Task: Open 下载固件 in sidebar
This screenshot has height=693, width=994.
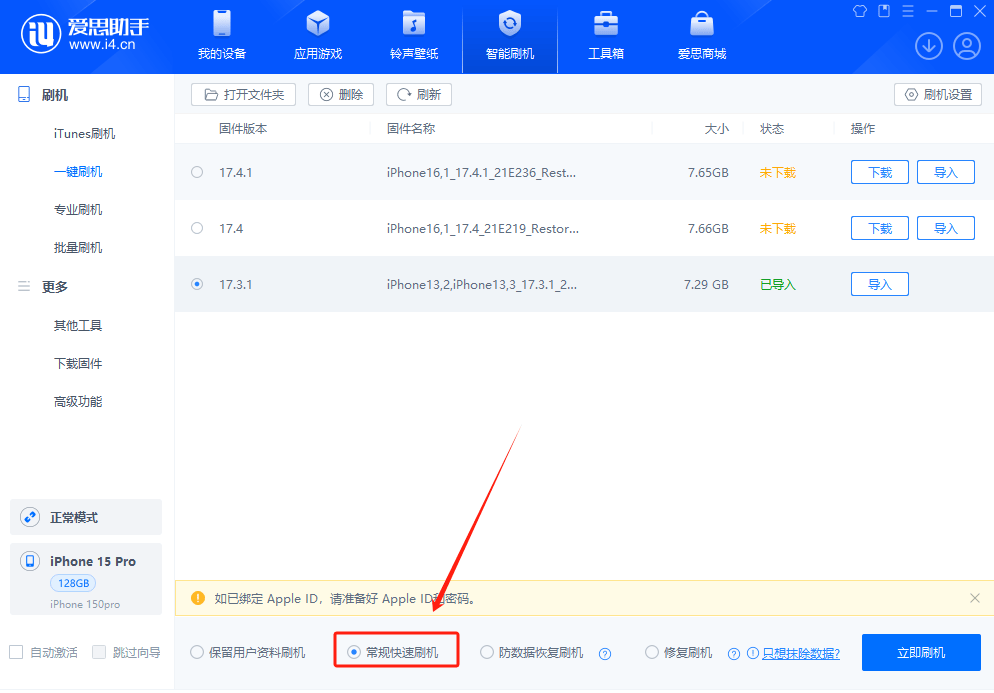Action: 78,364
